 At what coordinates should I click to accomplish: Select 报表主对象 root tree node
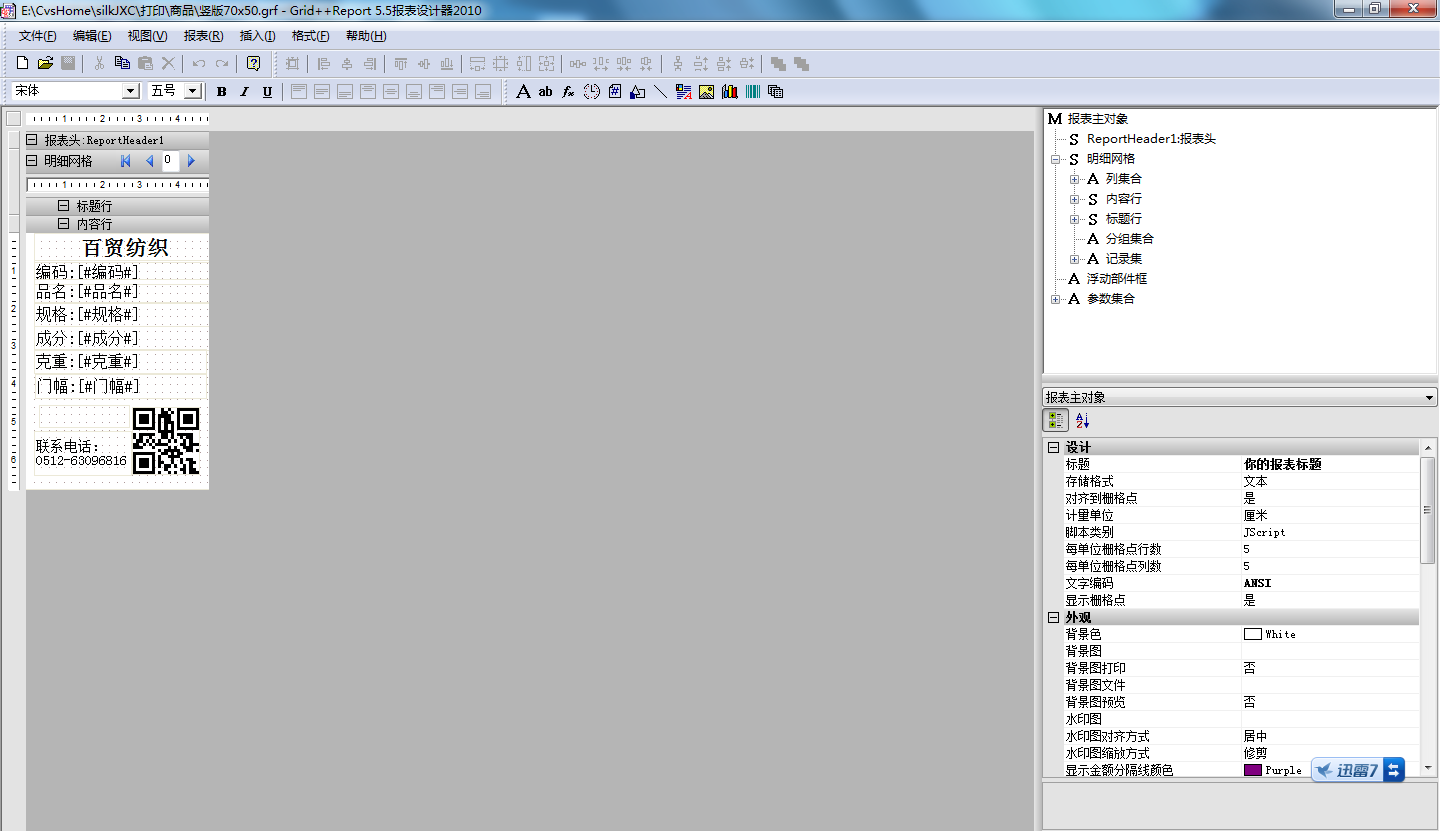1097,119
